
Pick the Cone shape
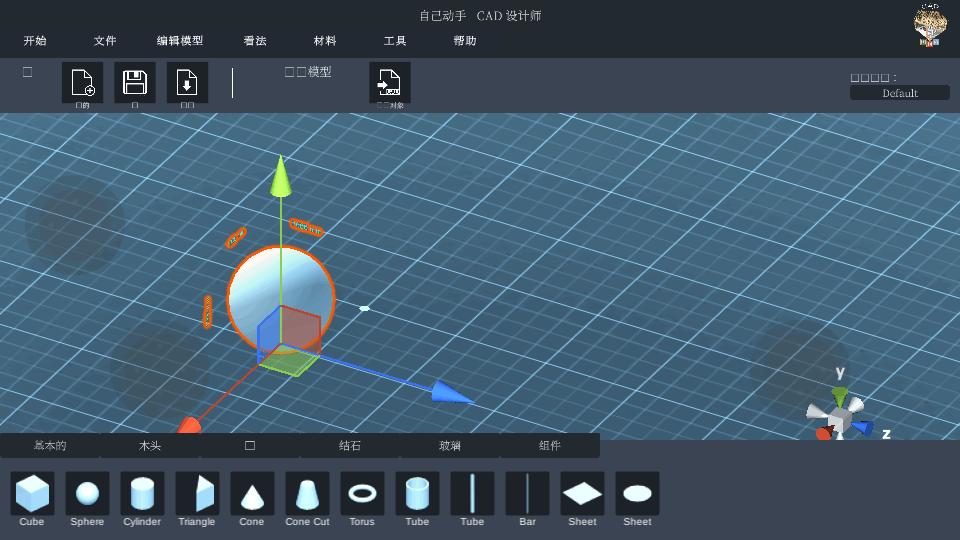point(252,494)
